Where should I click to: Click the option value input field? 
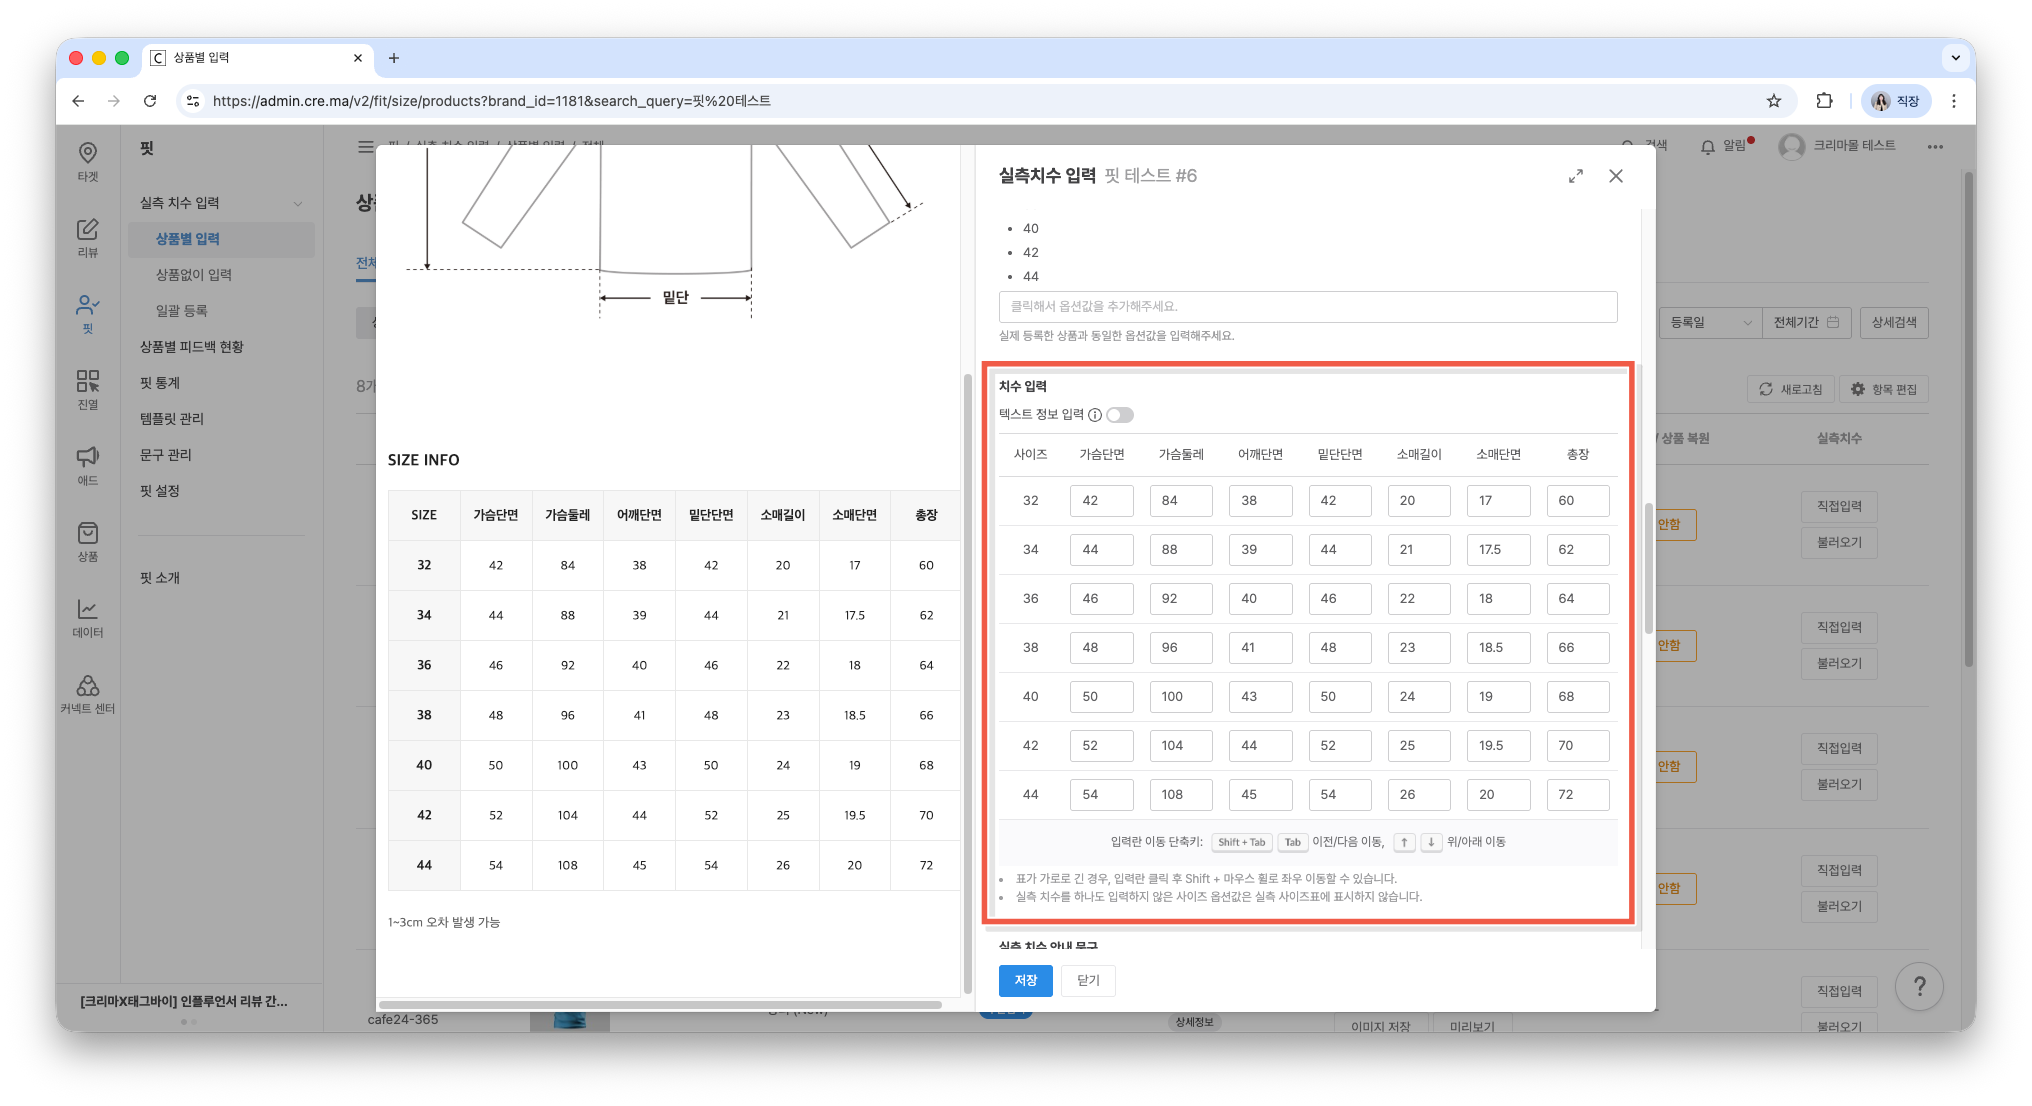(x=1307, y=307)
